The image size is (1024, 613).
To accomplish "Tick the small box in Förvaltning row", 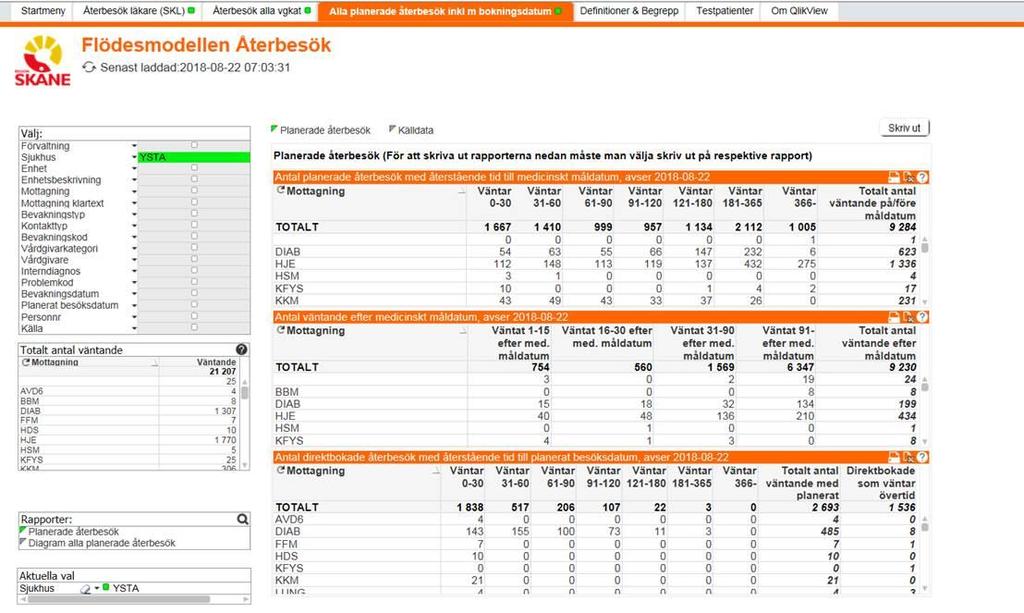I will pos(194,145).
